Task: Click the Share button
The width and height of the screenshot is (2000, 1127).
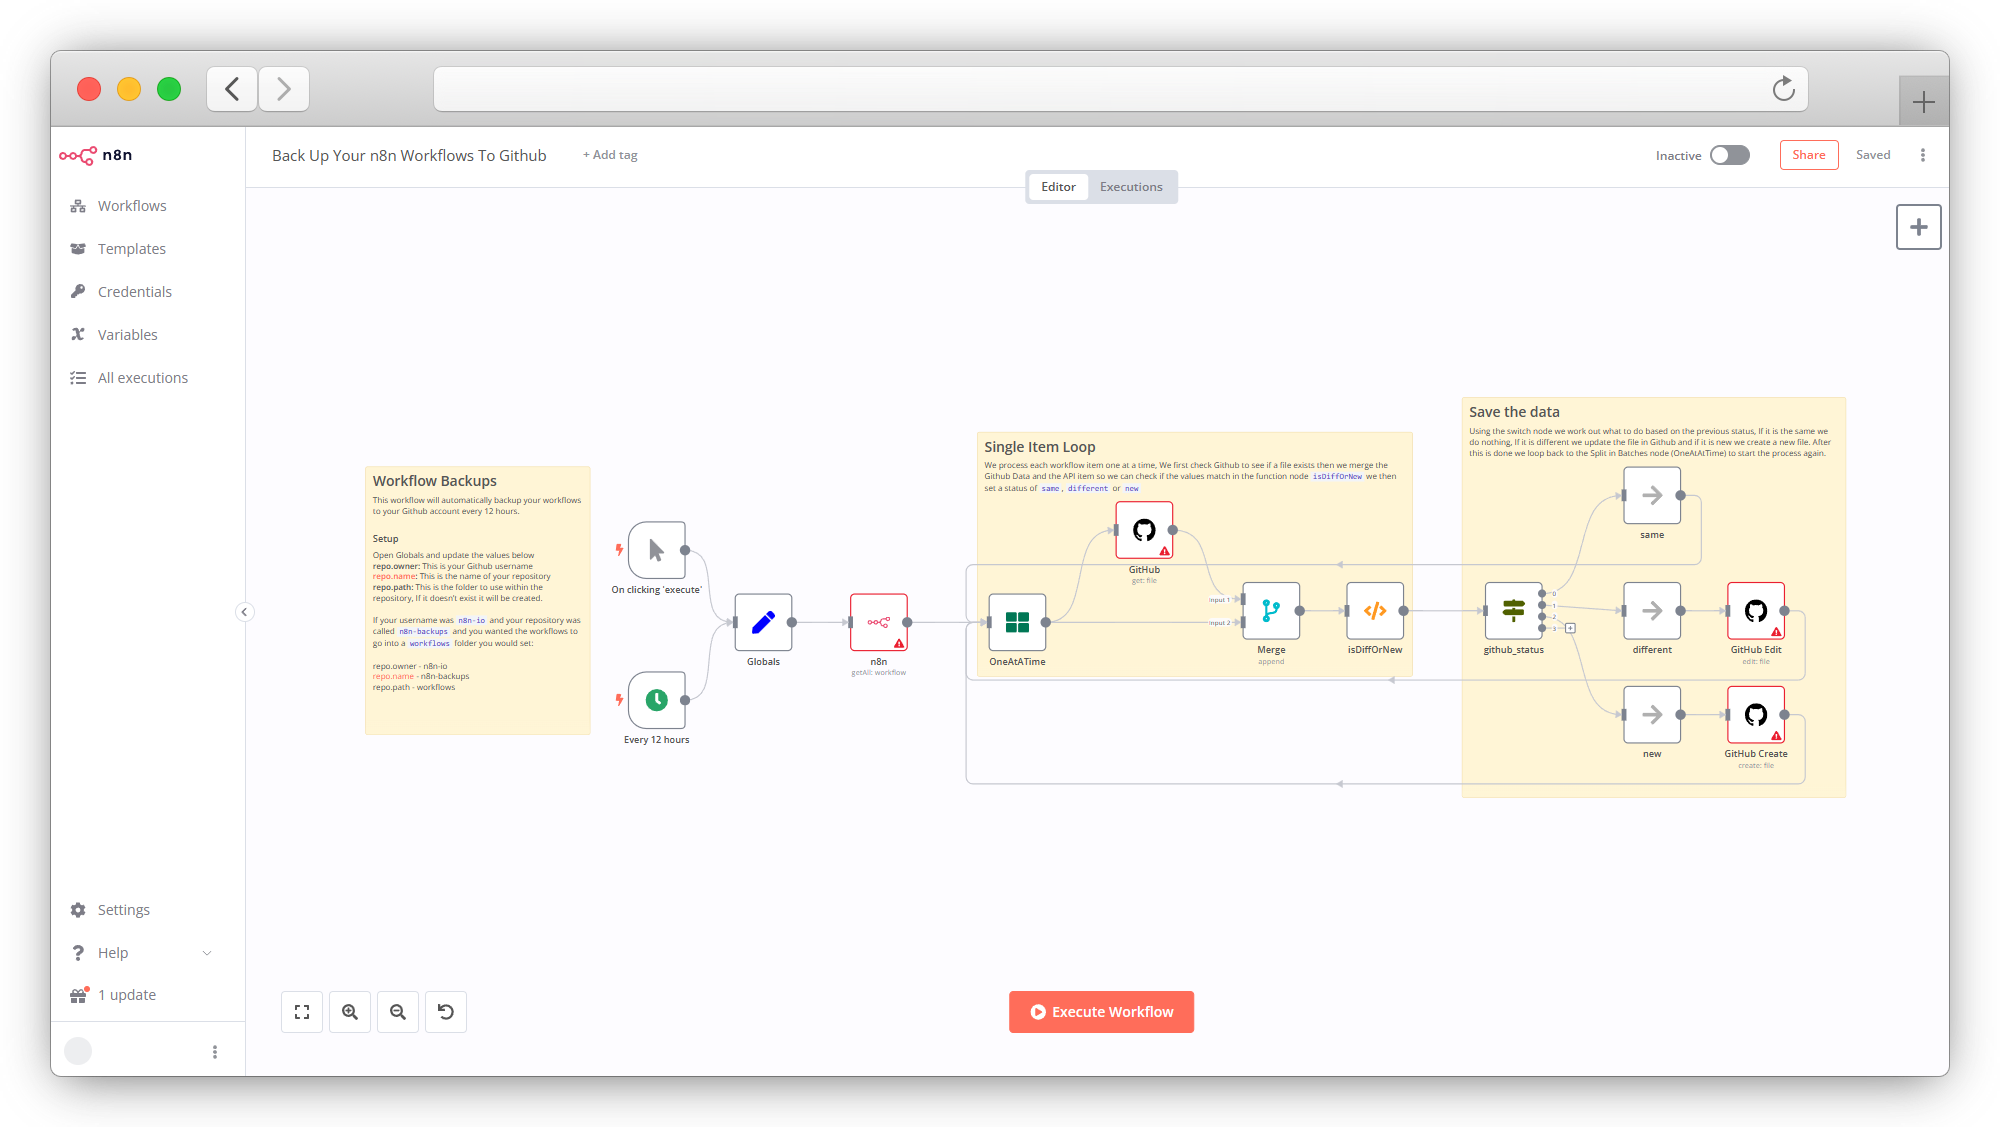Action: 1809,155
